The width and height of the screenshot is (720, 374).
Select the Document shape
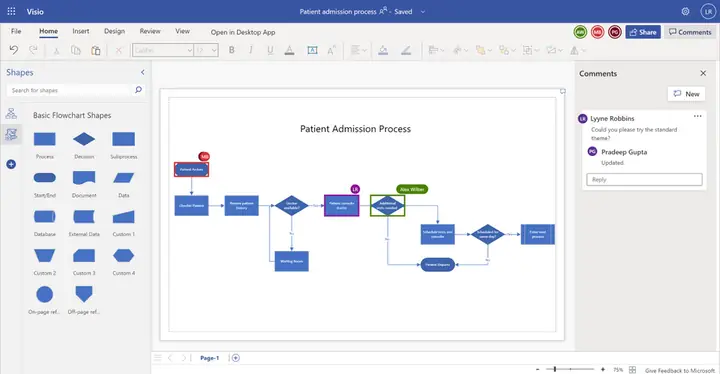click(x=84, y=178)
